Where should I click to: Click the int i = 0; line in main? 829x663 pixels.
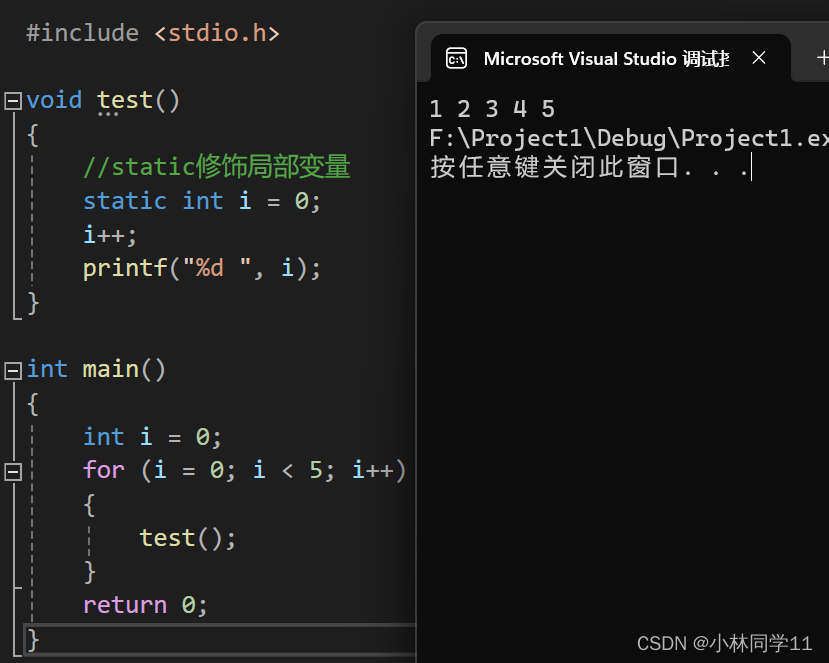click(x=152, y=437)
